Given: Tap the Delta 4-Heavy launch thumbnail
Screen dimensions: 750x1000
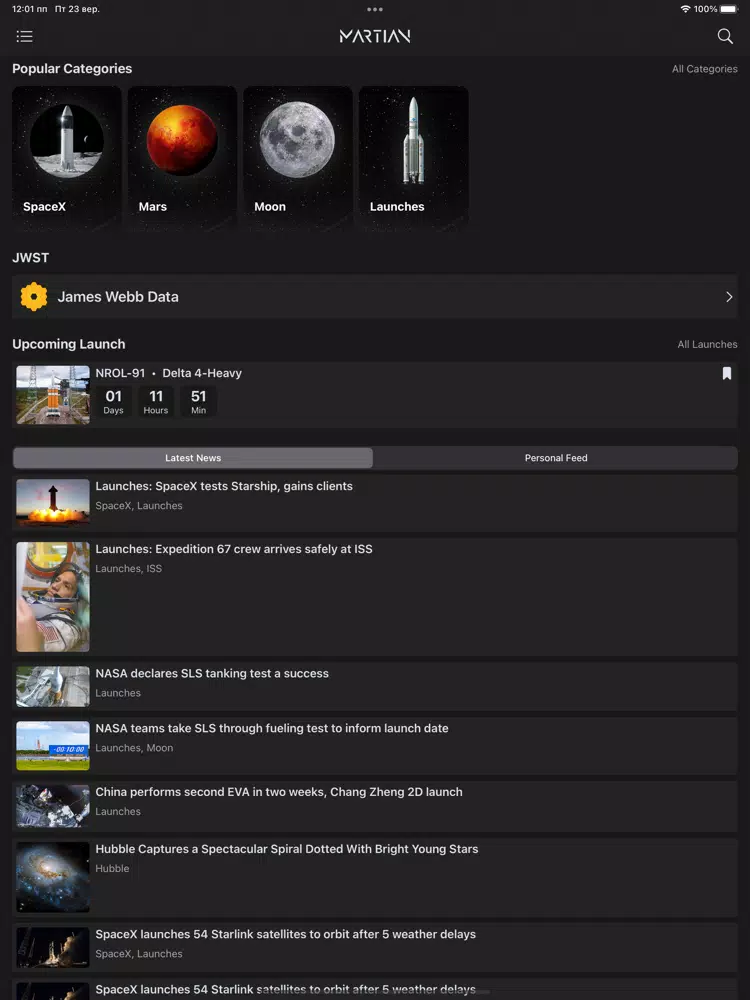Looking at the screenshot, I should tap(53, 395).
